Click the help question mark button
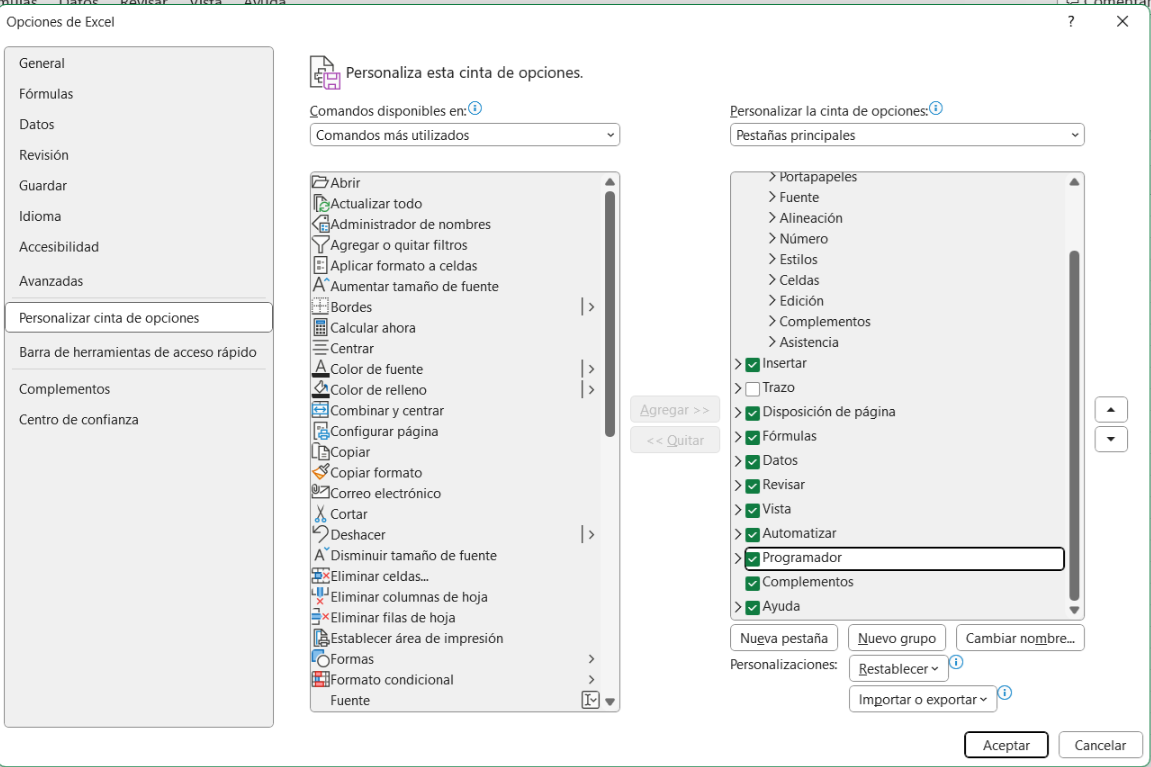Viewport: 1151px width, 767px height. (x=1071, y=21)
